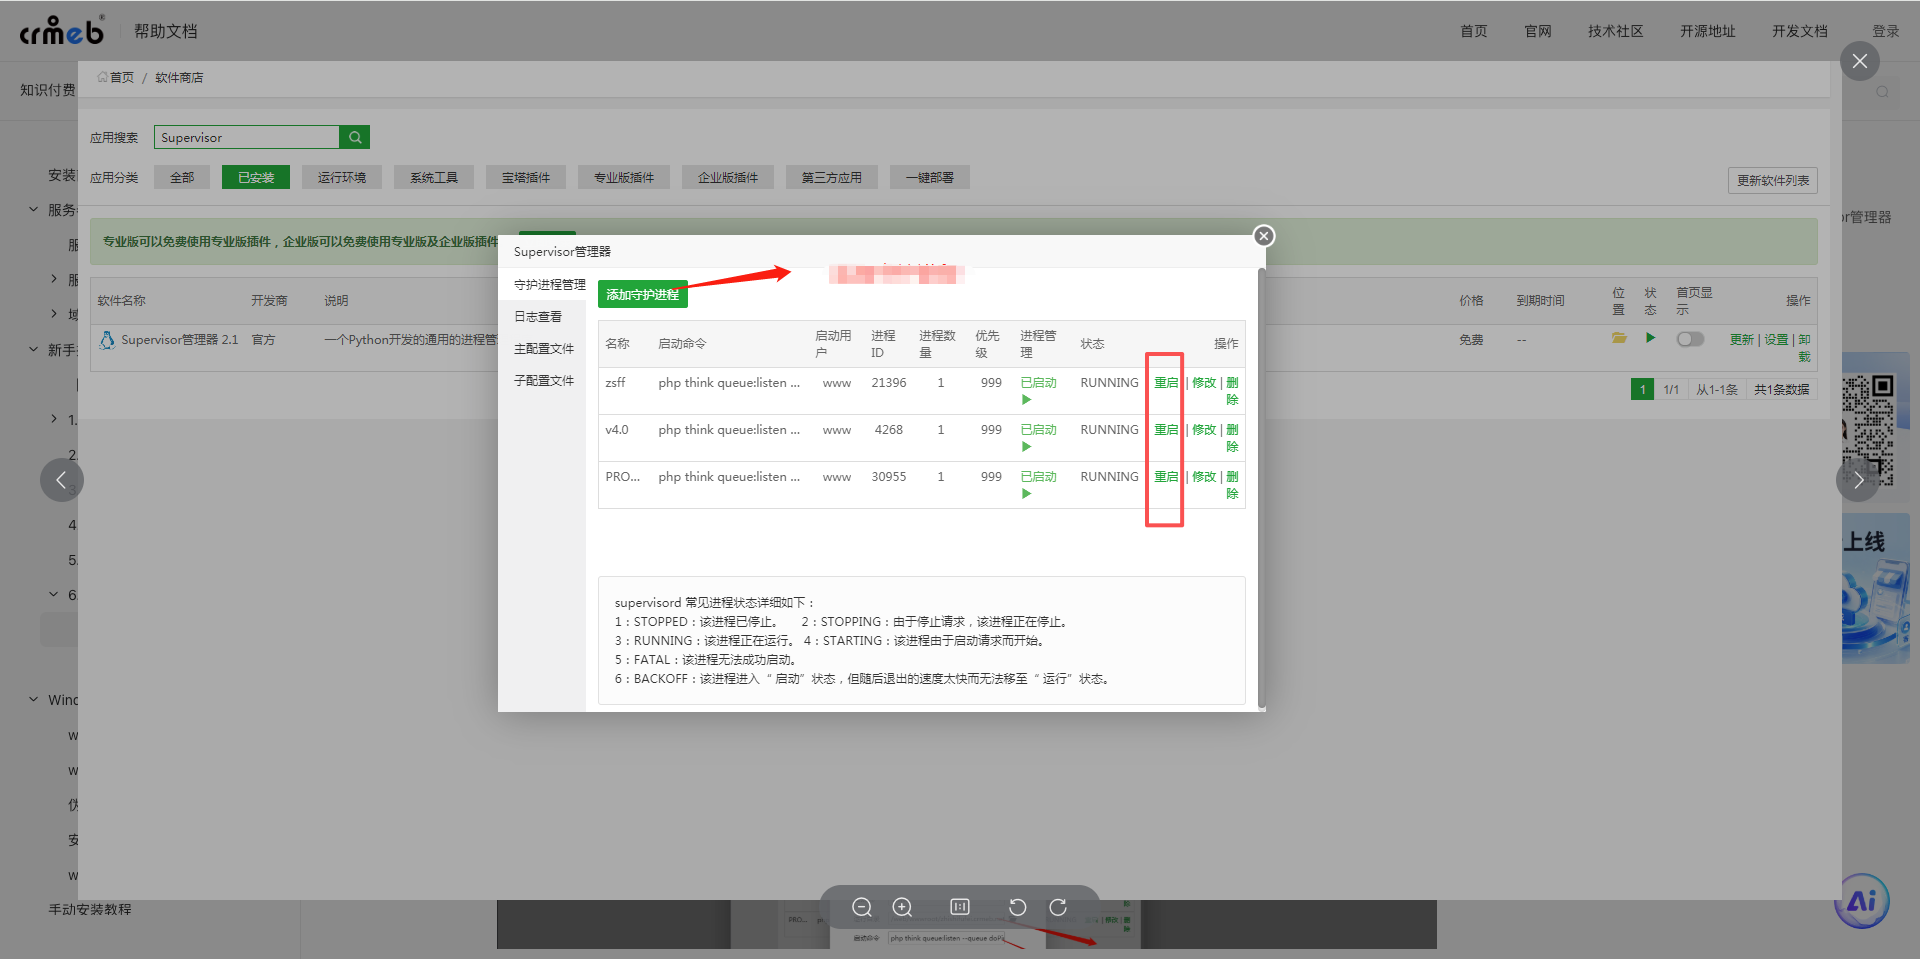
Task: Filter apps by 专业版插件 category
Action: [624, 177]
